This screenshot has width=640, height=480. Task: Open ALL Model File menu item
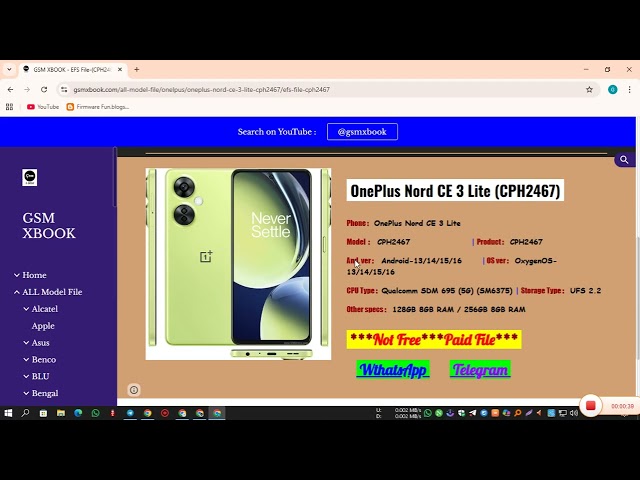tap(52, 292)
